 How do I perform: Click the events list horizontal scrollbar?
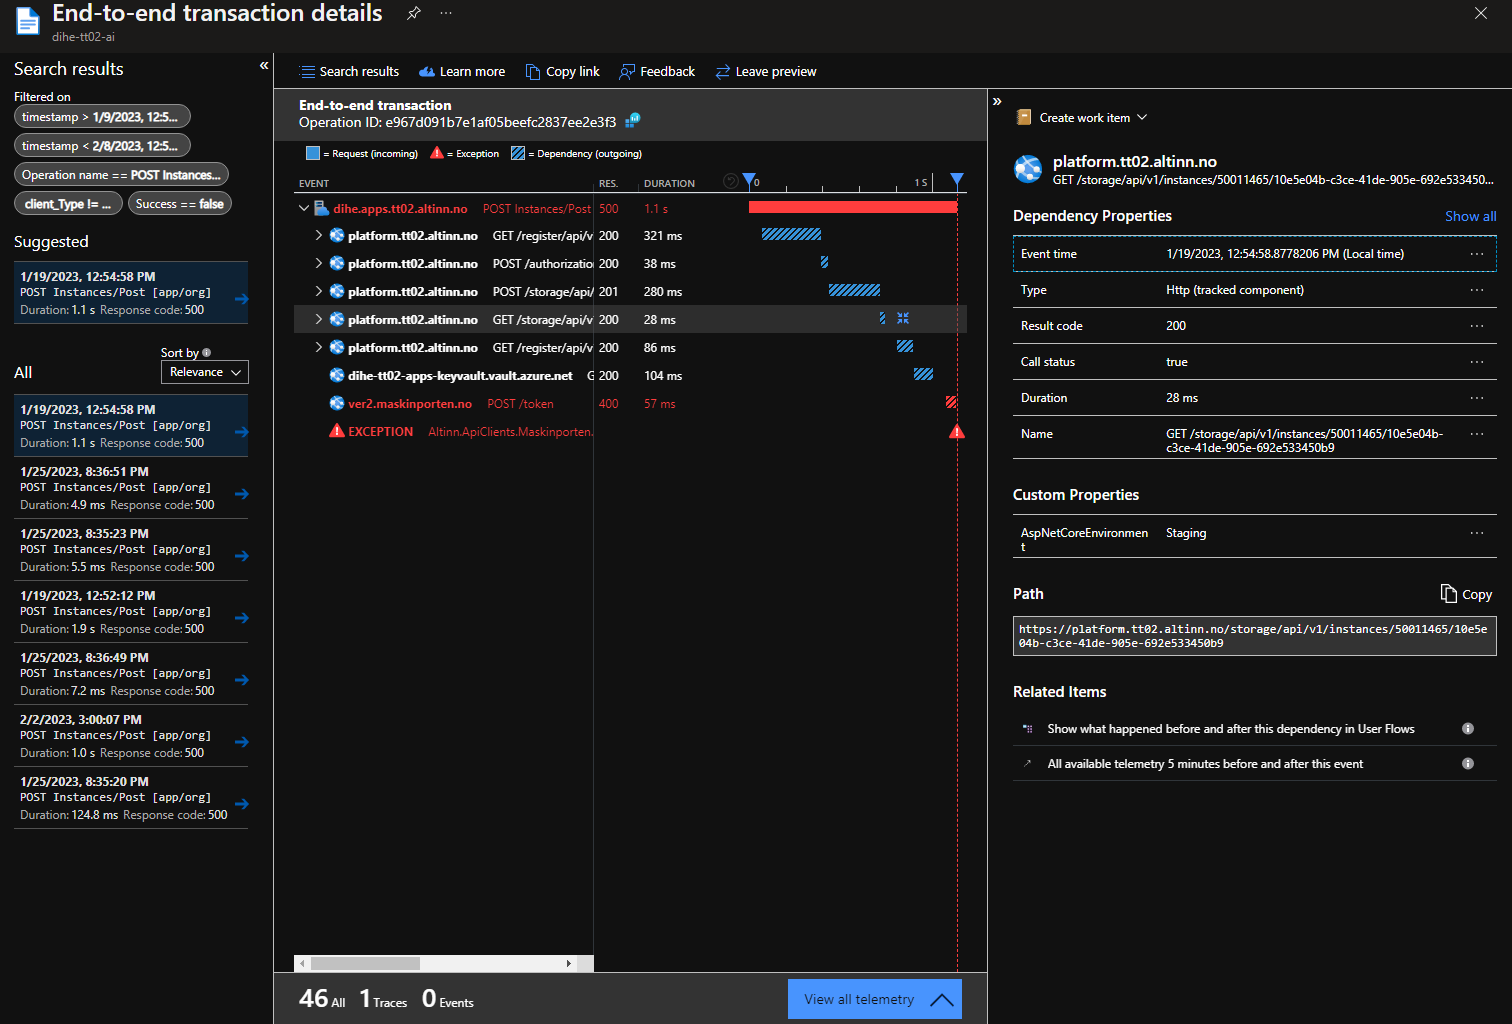pos(365,964)
